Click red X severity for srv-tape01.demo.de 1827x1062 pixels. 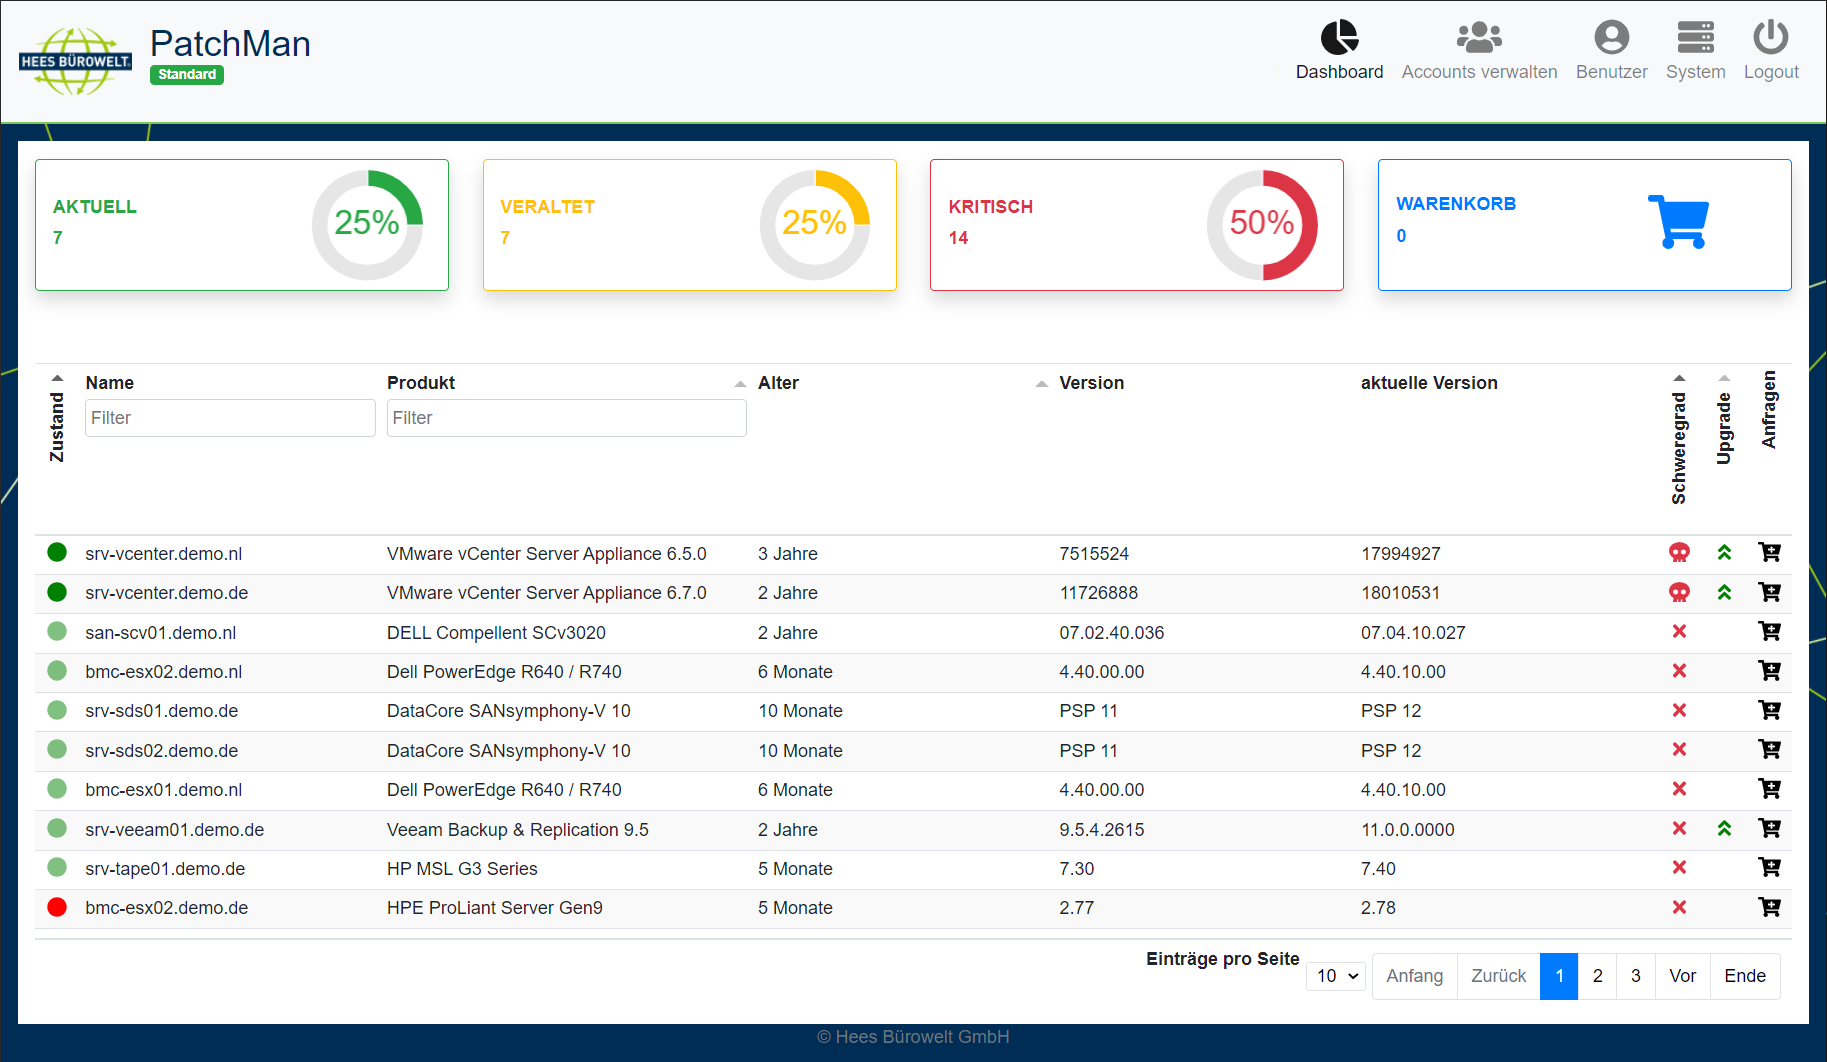coord(1679,868)
